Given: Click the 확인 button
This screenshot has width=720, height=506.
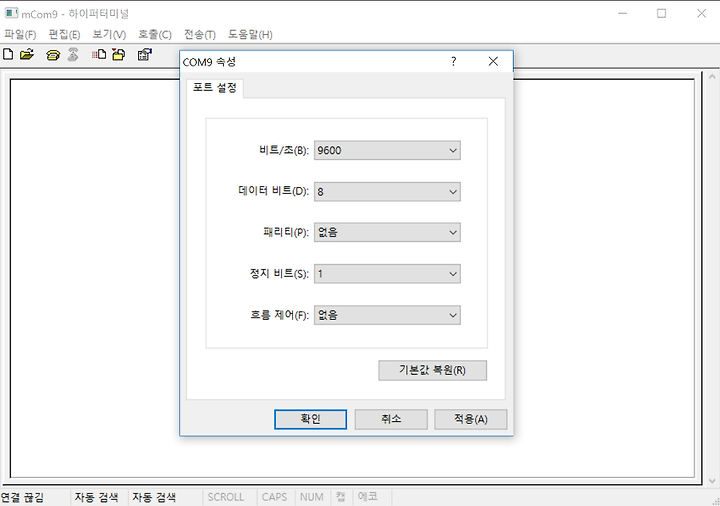Looking at the screenshot, I should tap(310, 419).
